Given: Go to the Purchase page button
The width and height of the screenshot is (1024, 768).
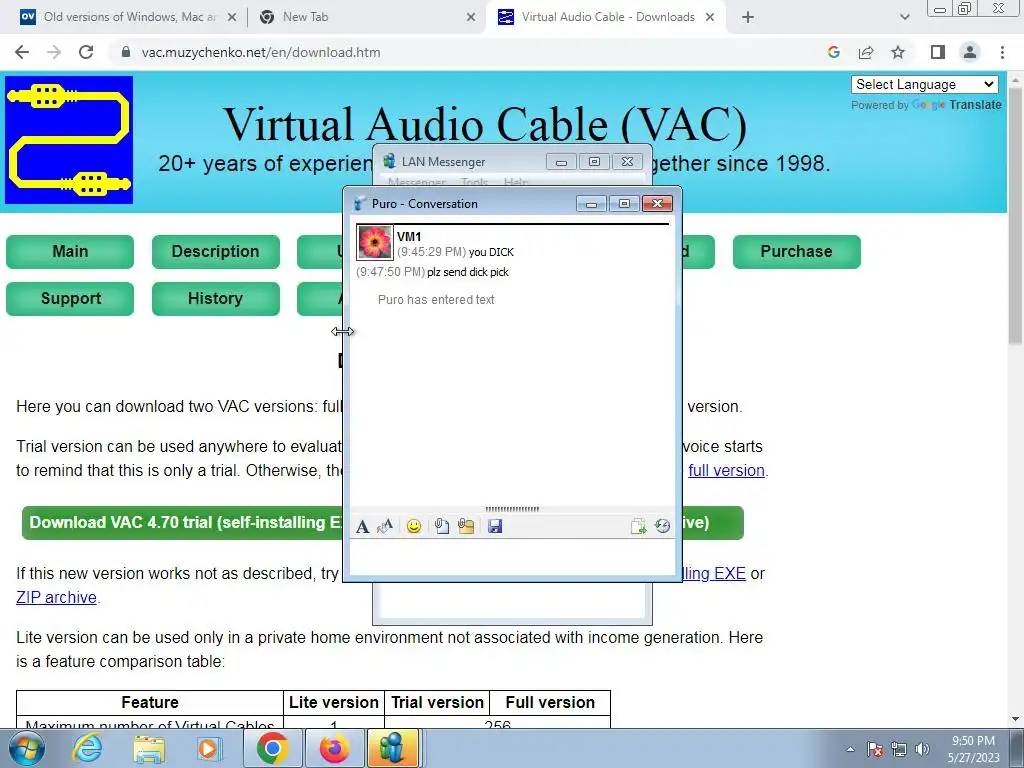Looking at the screenshot, I should 797,251.
